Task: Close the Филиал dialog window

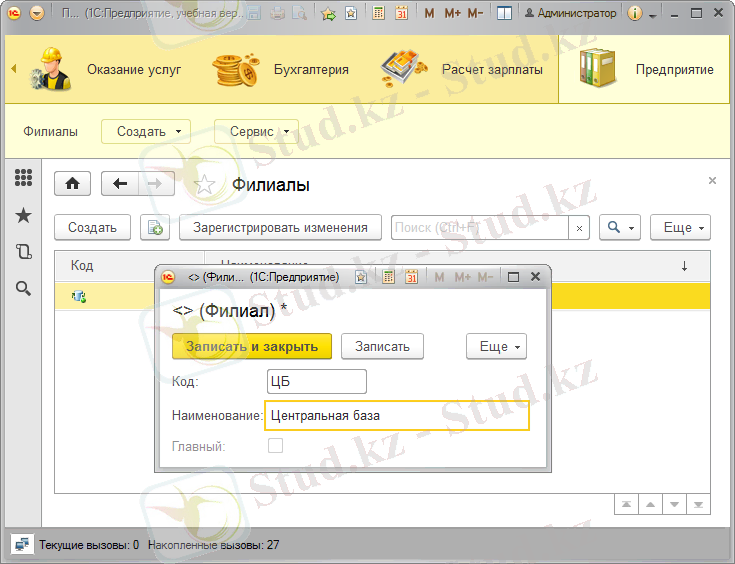Action: point(535,277)
